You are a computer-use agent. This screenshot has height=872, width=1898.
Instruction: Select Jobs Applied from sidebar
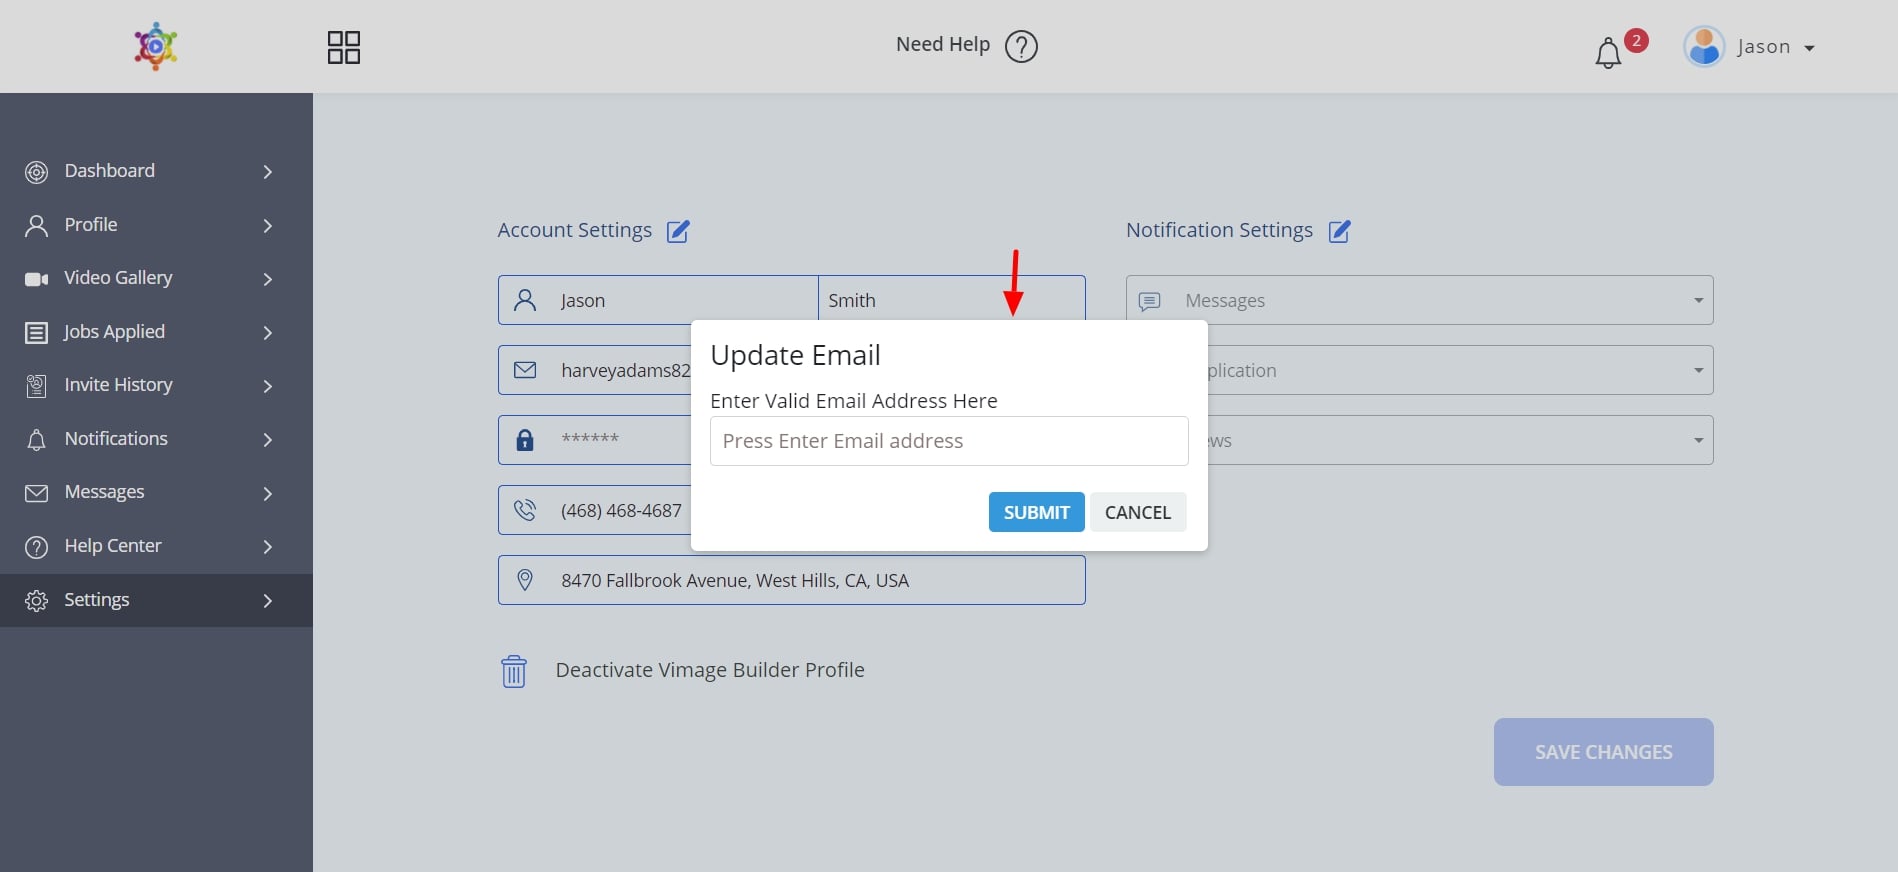click(x=114, y=332)
